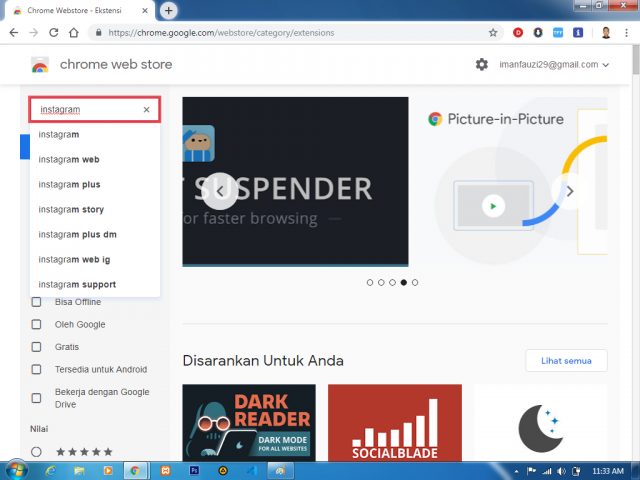Open Photoshop from the taskbar
Image resolution: width=640 pixels, height=480 pixels.
point(194,471)
